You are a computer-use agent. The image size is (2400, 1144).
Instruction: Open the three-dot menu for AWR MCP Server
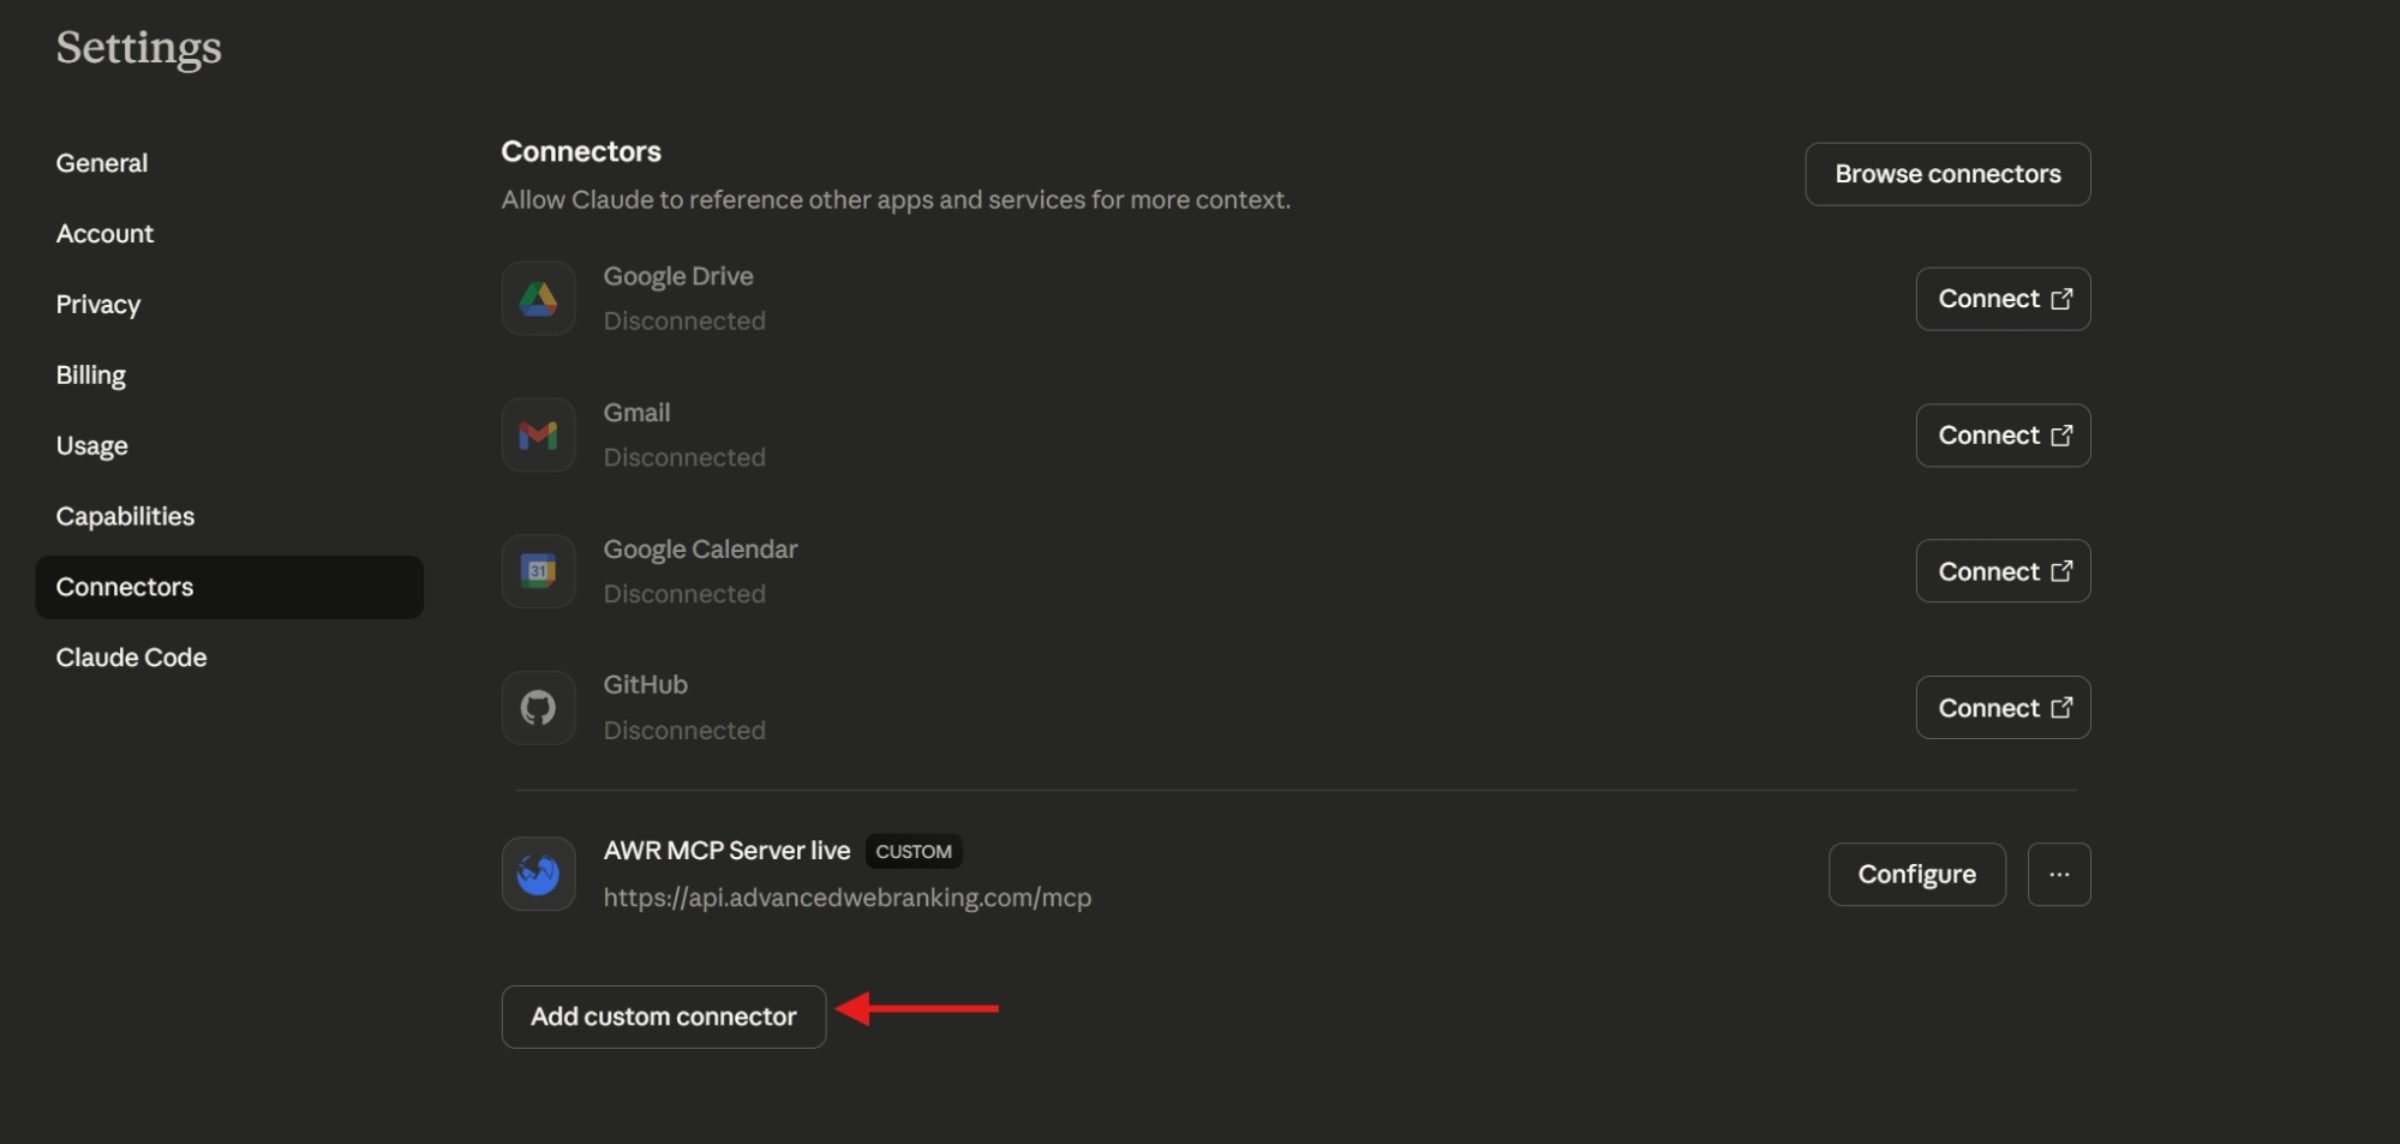tap(2058, 873)
